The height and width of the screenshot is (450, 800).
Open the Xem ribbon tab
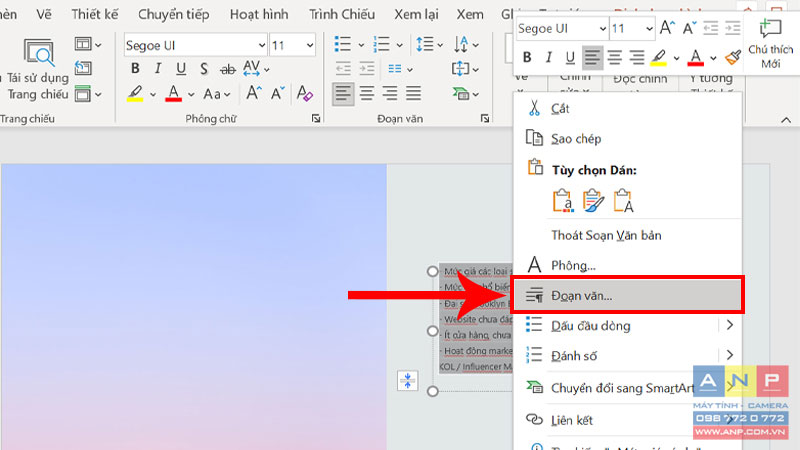470,14
